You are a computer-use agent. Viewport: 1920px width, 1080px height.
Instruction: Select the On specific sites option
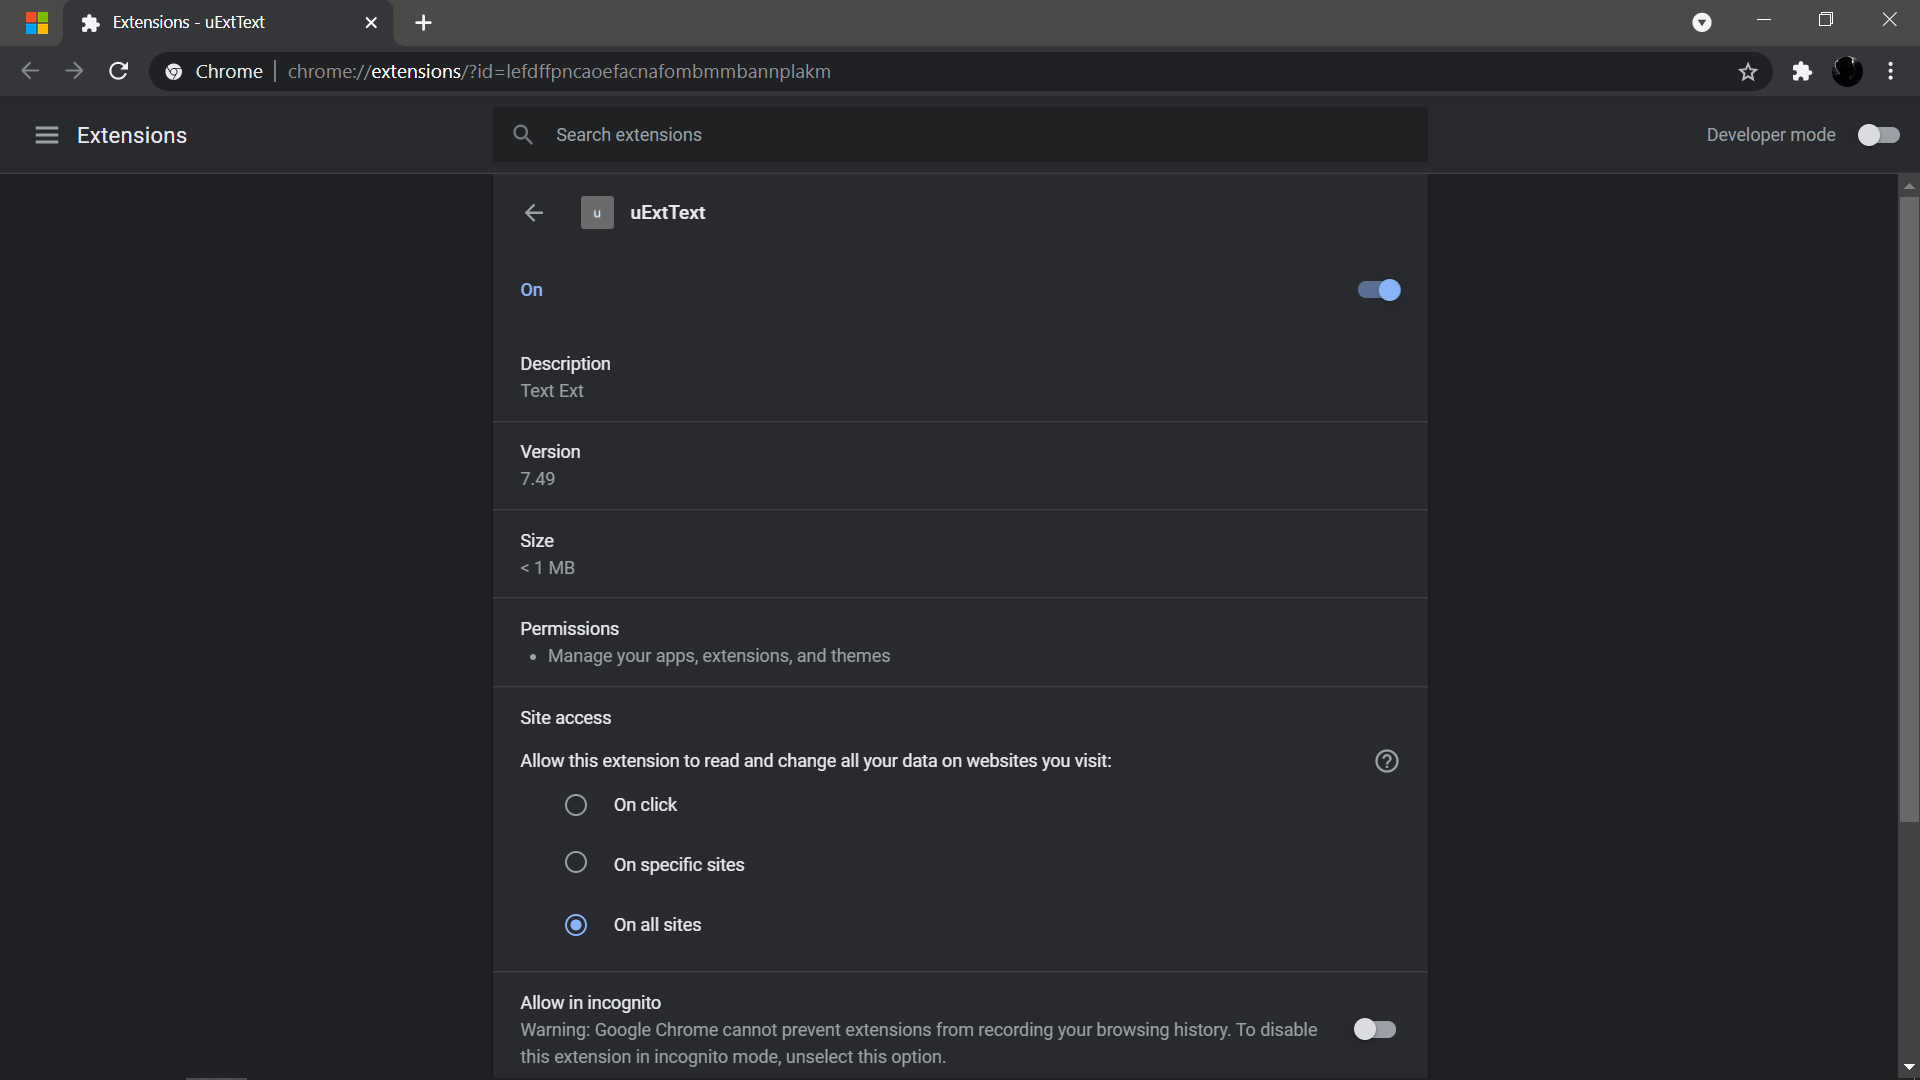(576, 863)
